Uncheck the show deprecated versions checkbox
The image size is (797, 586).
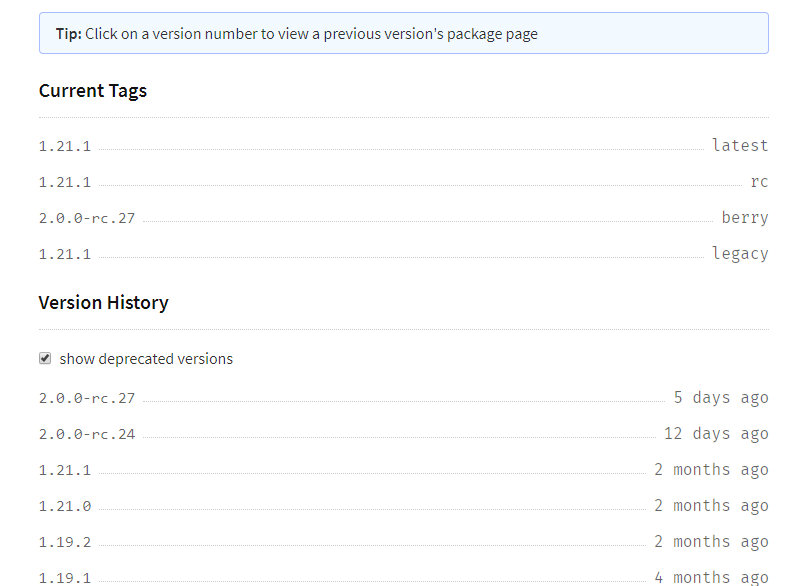pyautogui.click(x=45, y=358)
